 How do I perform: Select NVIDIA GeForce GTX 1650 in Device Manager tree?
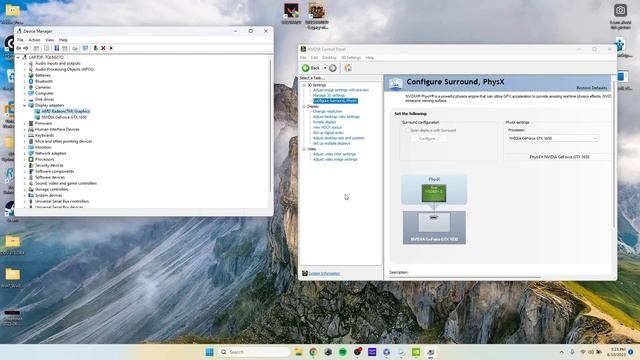pos(64,117)
